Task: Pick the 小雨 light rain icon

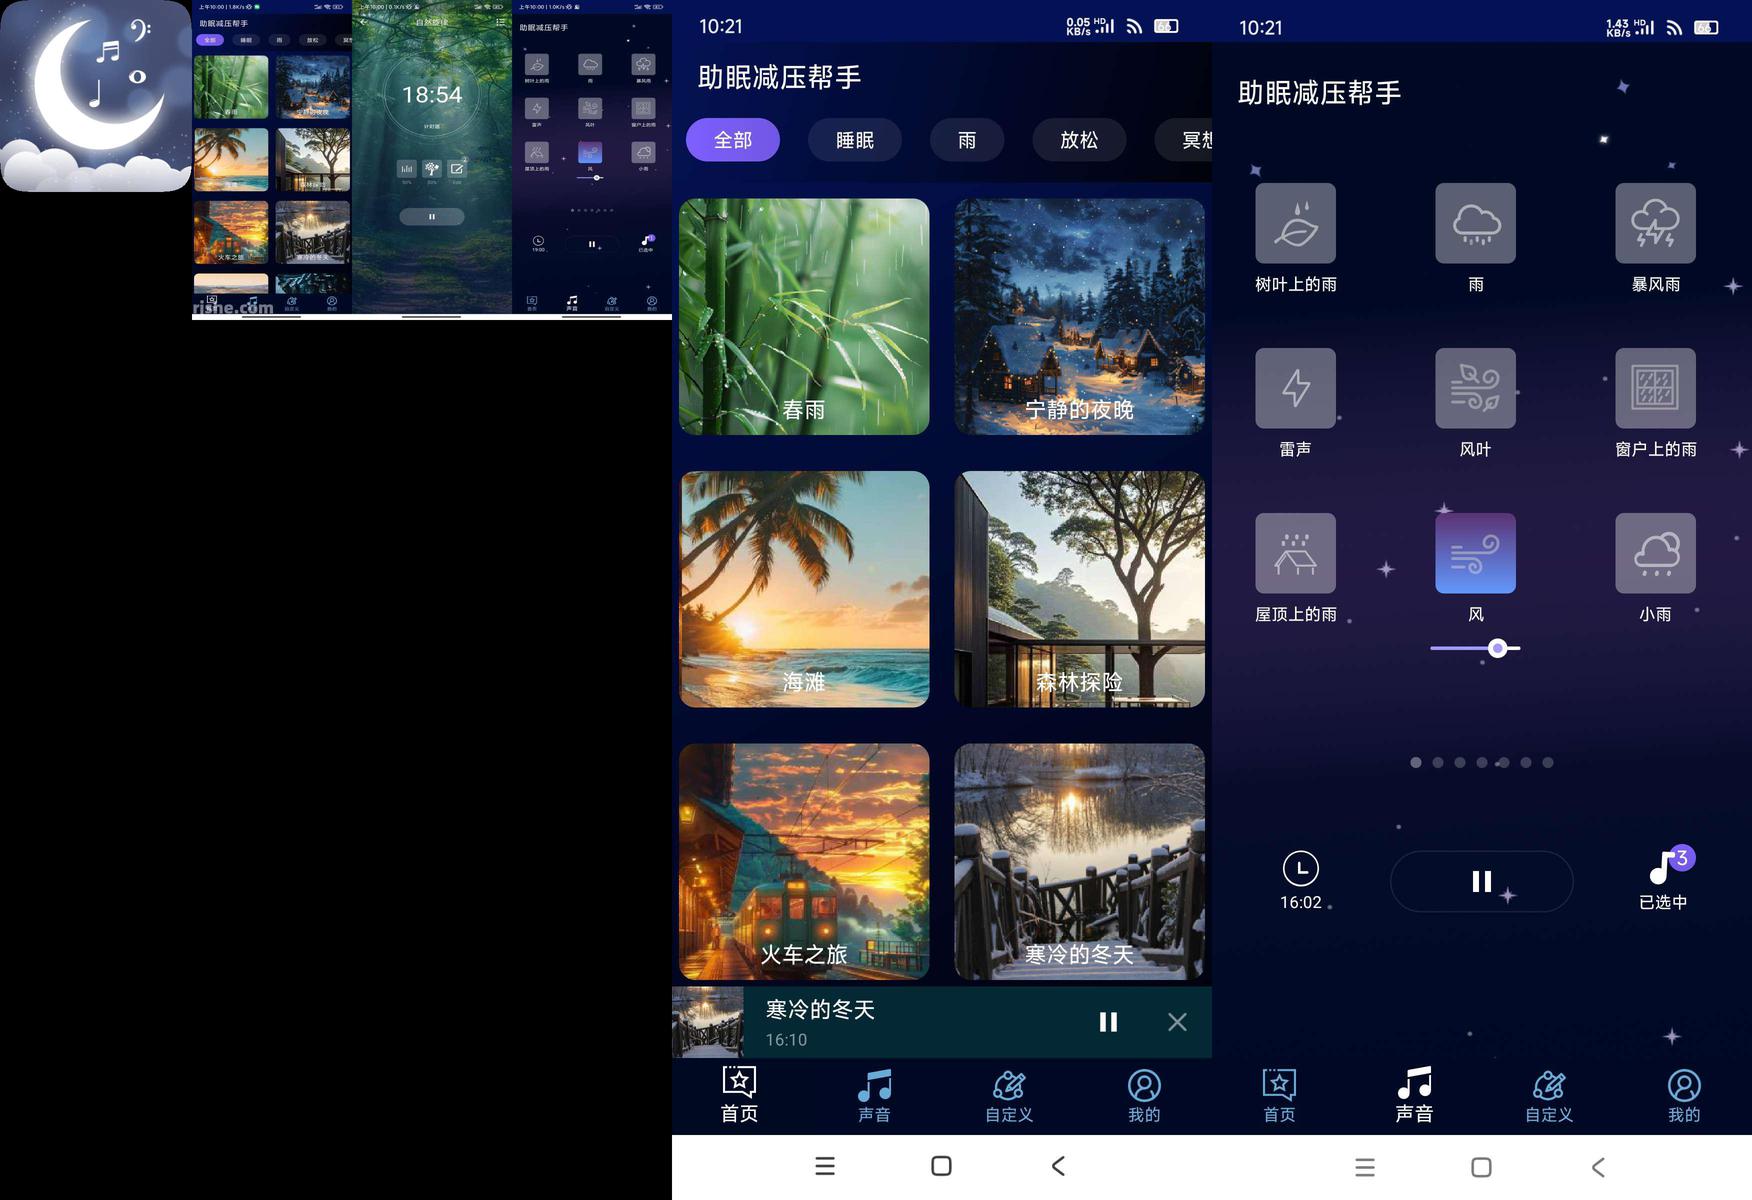Action: coord(1655,554)
